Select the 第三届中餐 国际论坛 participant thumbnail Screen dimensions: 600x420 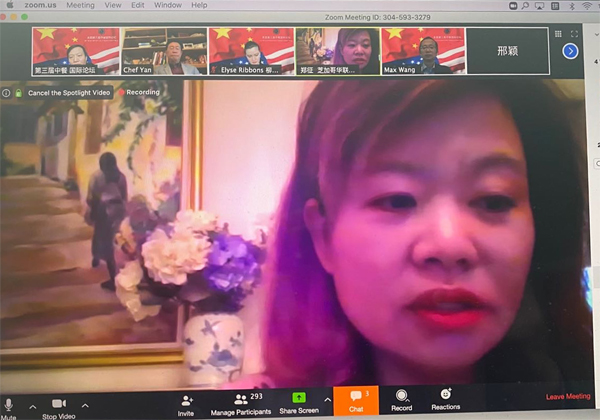tap(76, 51)
